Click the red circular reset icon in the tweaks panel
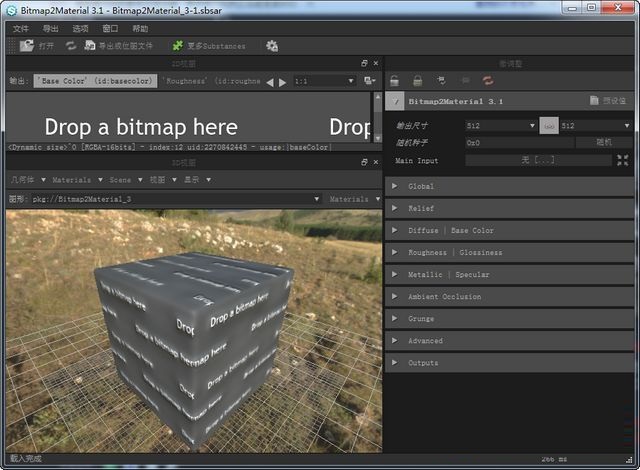Screen dimensions: 640x470 pyautogui.click(x=489, y=80)
